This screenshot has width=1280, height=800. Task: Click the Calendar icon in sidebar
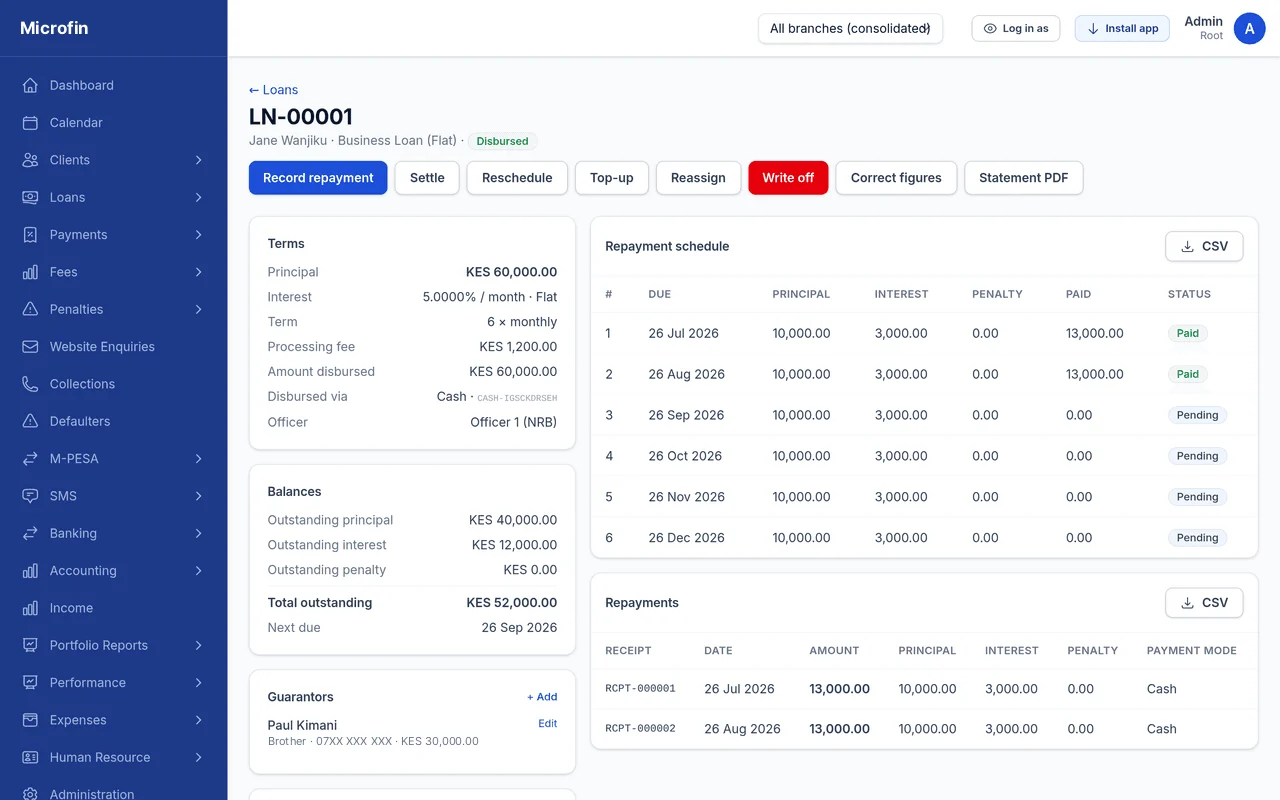[x=30, y=123]
